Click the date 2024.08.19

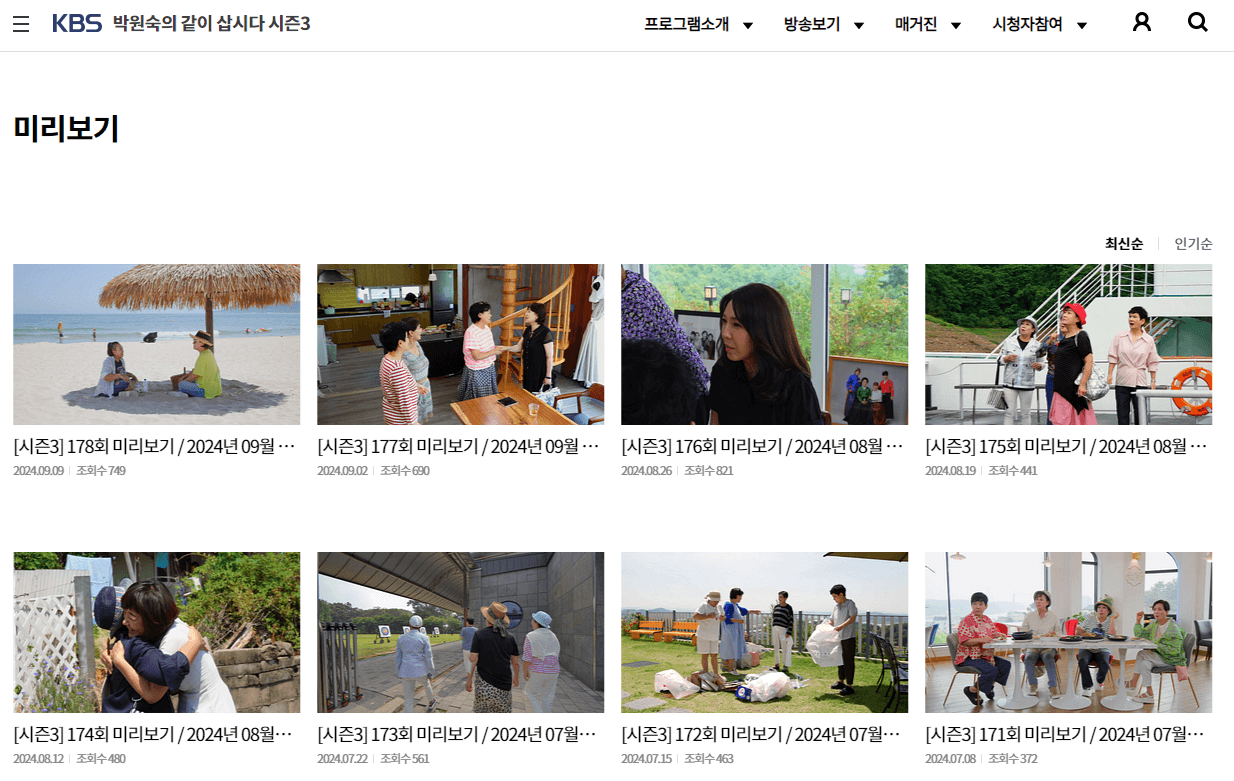tap(950, 471)
